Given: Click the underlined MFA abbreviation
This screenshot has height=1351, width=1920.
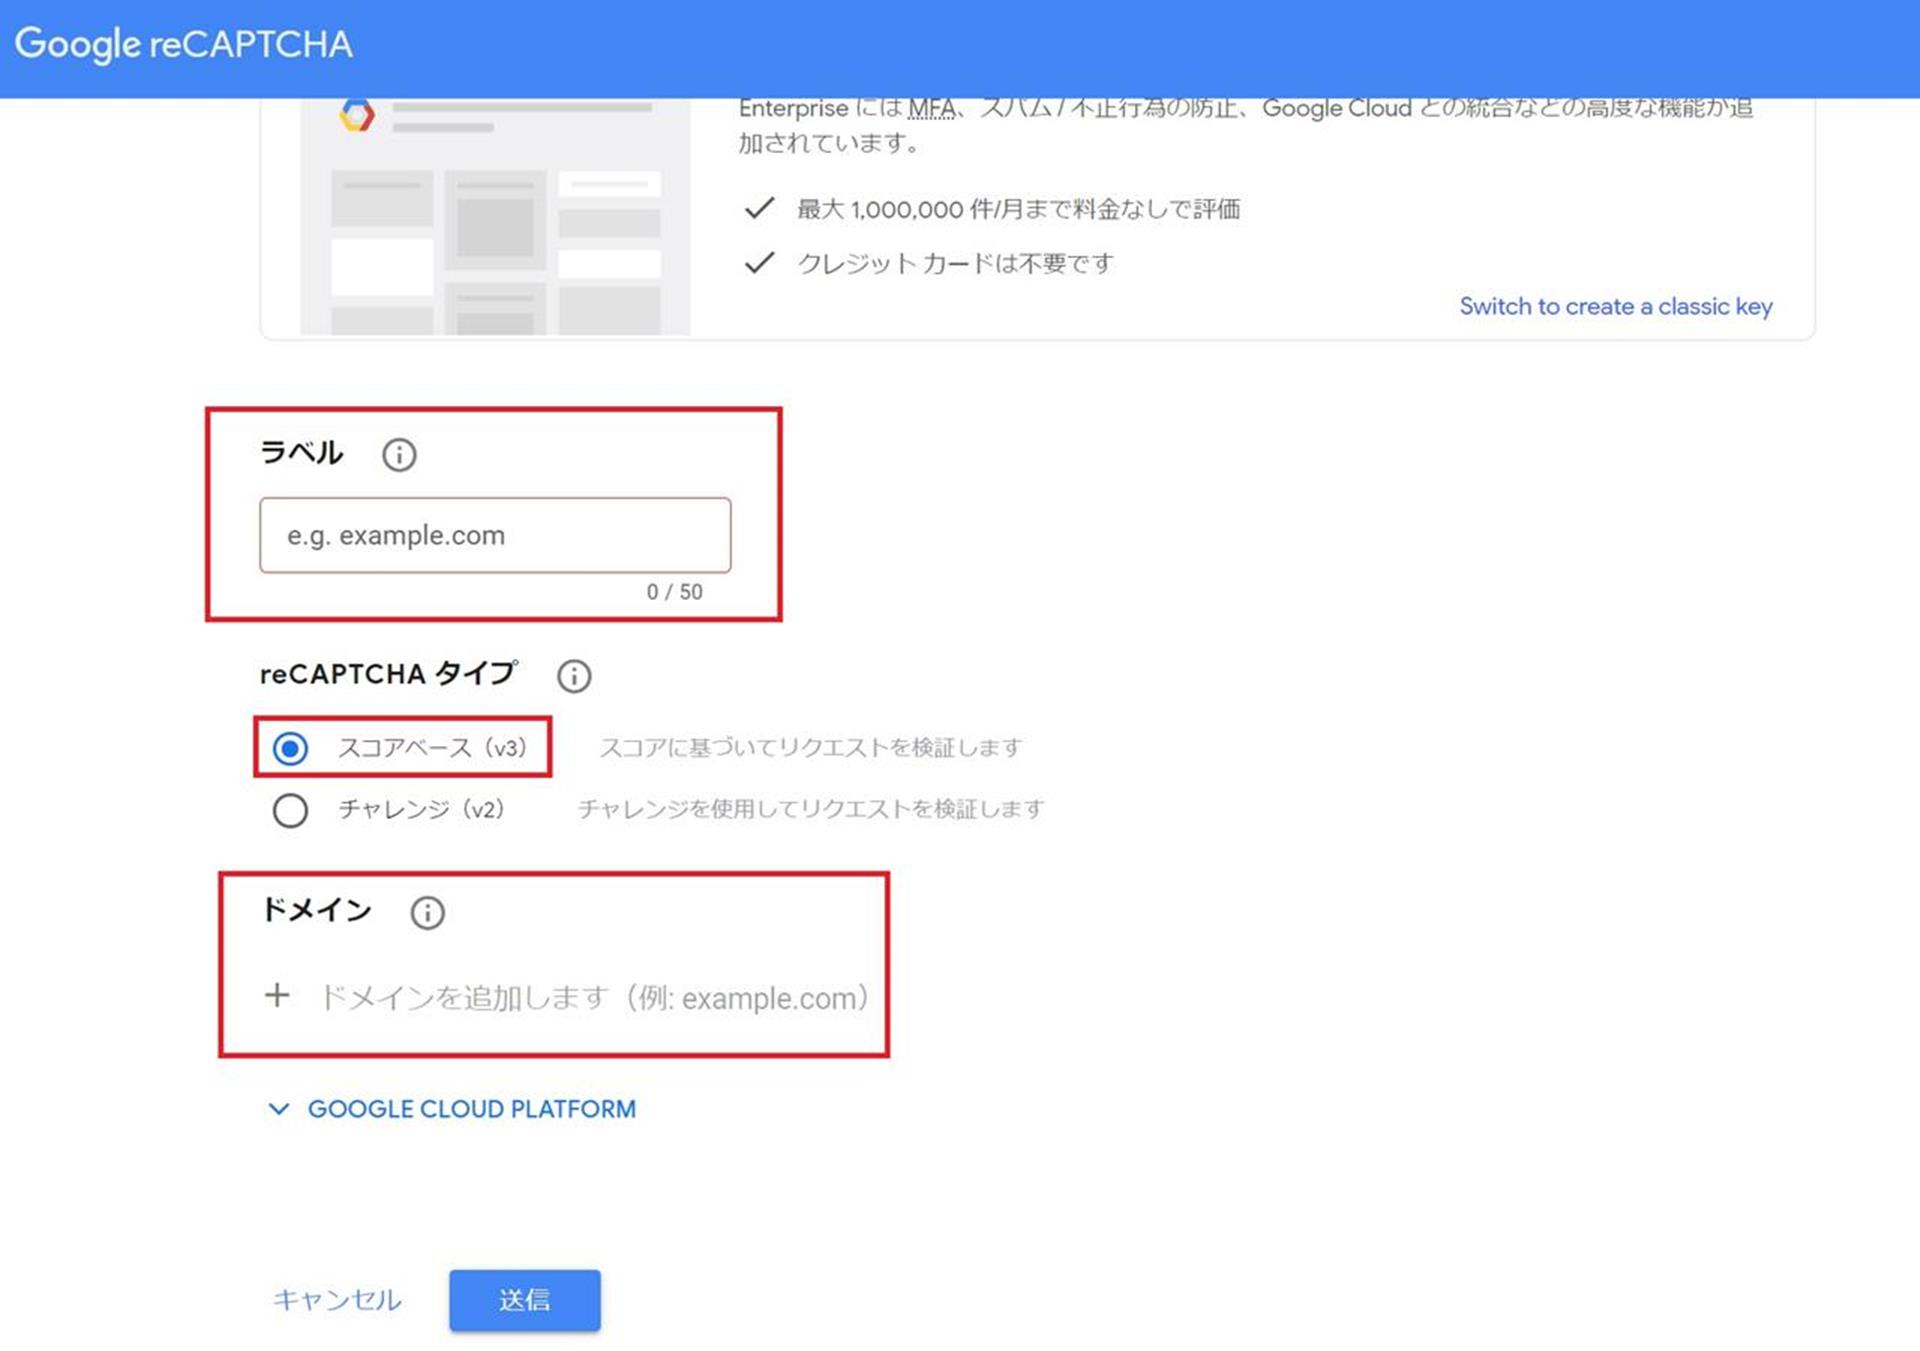Looking at the screenshot, I should pyautogui.click(x=931, y=109).
